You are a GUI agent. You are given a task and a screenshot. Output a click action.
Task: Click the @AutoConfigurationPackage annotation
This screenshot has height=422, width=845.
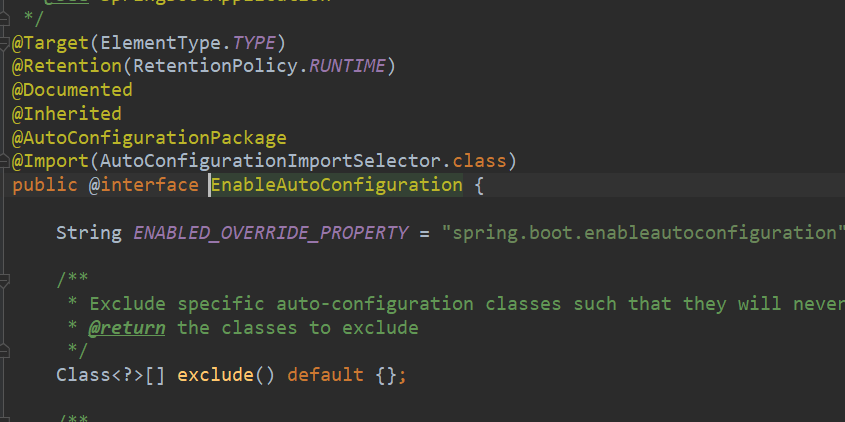(149, 137)
